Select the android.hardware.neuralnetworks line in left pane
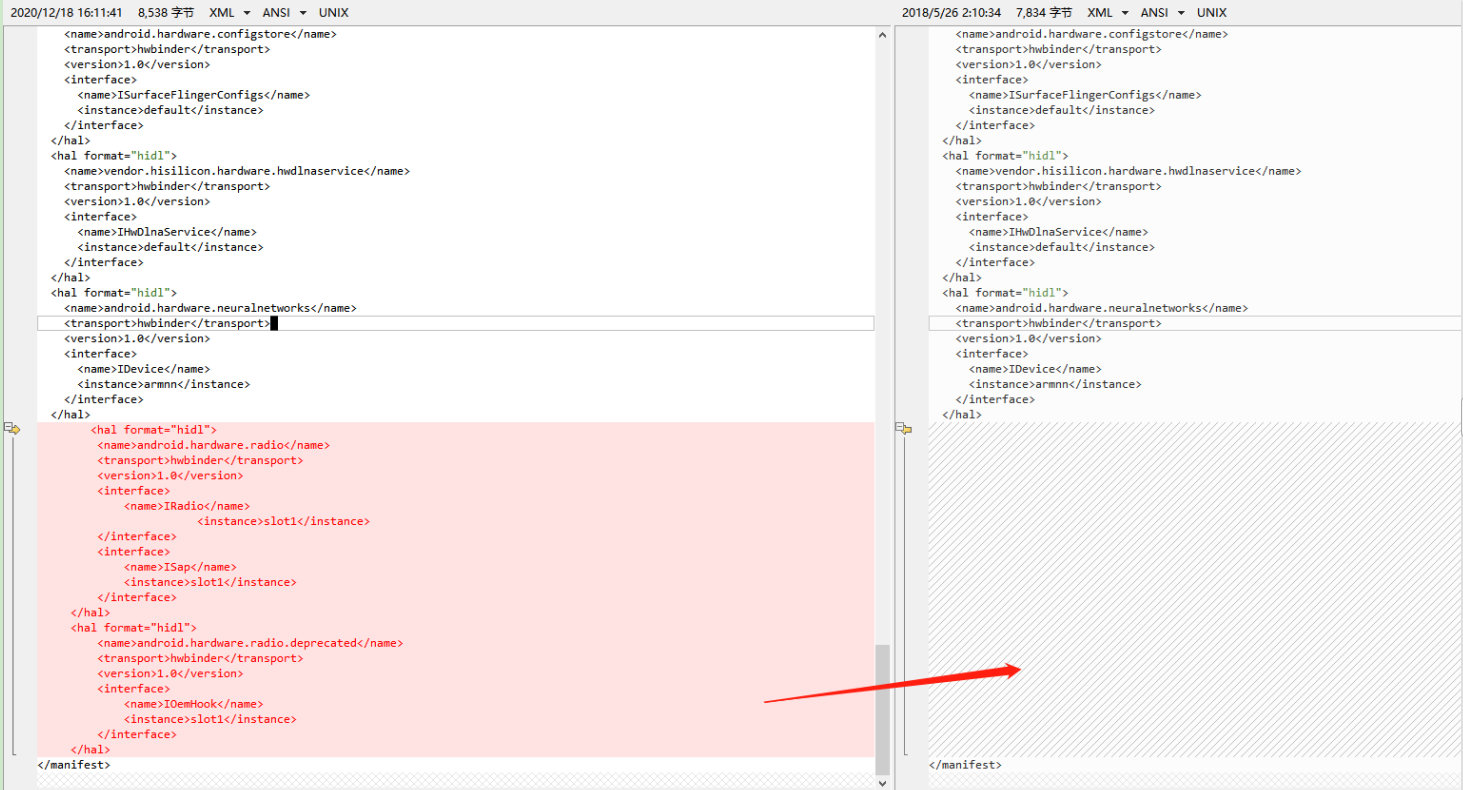 210,308
